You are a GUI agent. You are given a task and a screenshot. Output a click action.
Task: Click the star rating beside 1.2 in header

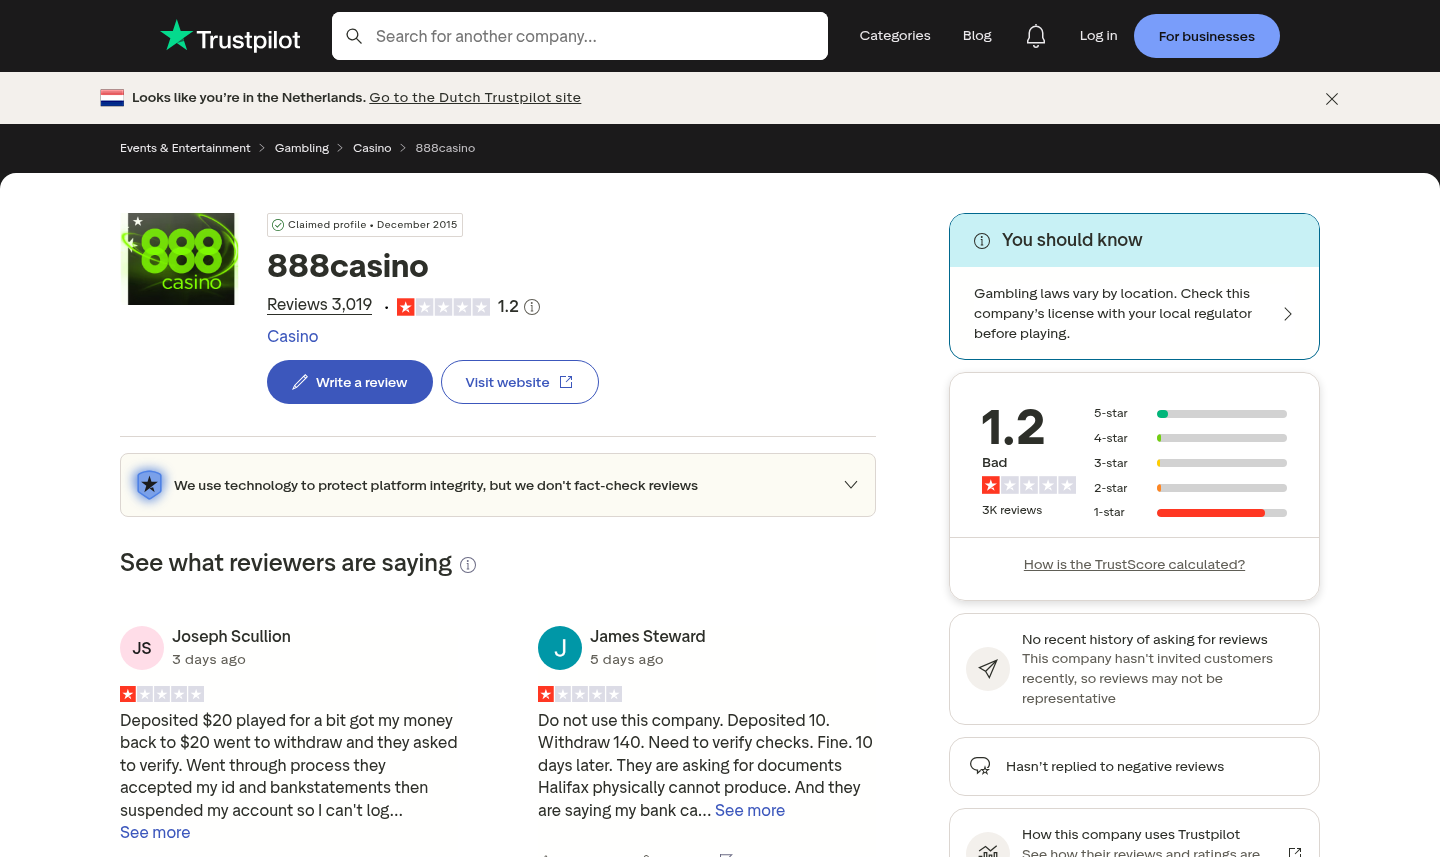coord(443,307)
